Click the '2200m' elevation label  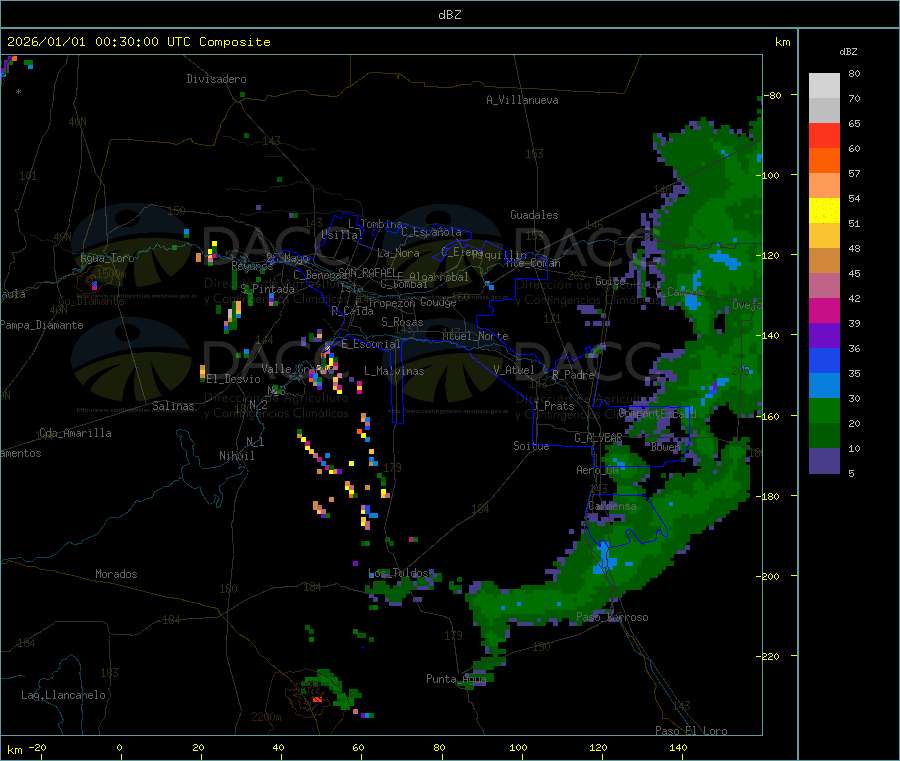coord(266,717)
